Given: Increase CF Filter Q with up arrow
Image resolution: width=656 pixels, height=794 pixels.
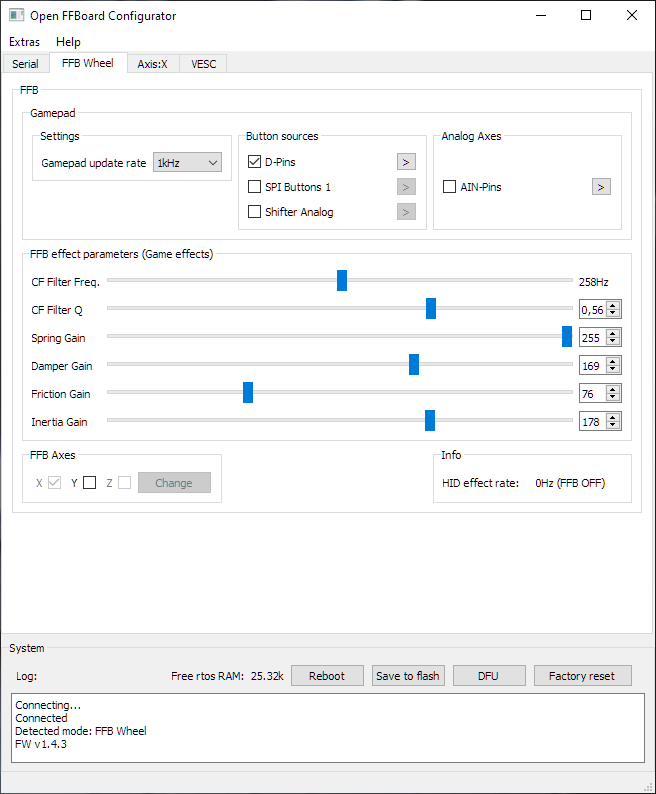Looking at the screenshot, I should (x=613, y=306).
